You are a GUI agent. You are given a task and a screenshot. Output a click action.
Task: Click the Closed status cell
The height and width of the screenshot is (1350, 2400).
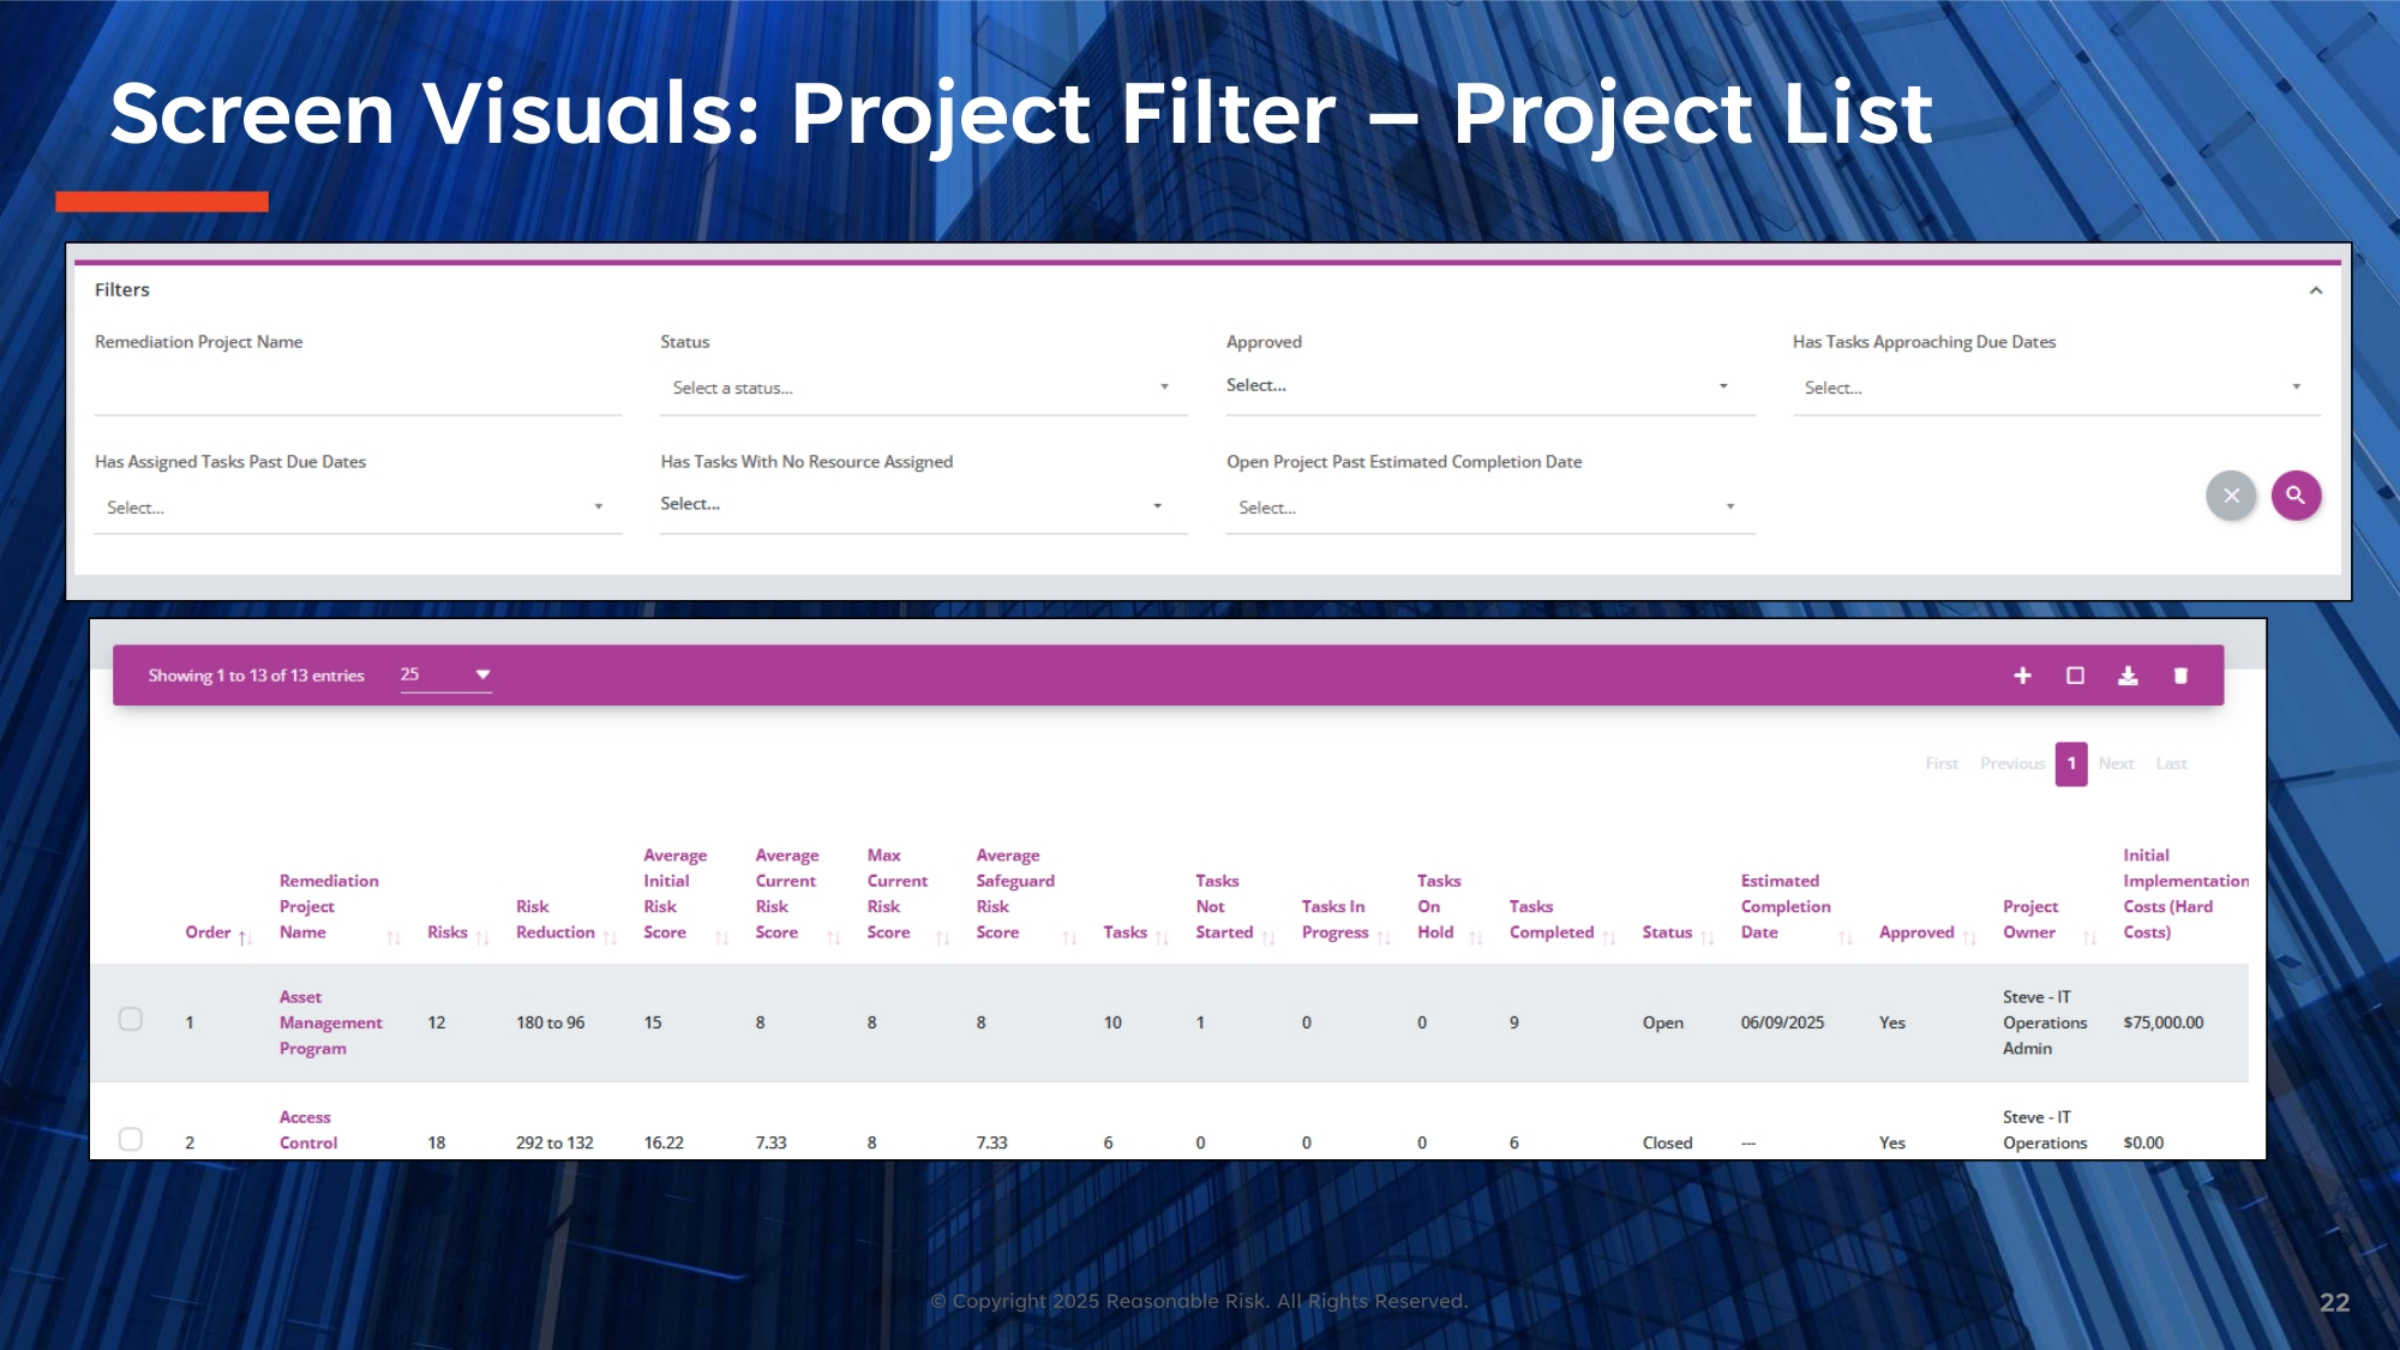pos(1667,1143)
